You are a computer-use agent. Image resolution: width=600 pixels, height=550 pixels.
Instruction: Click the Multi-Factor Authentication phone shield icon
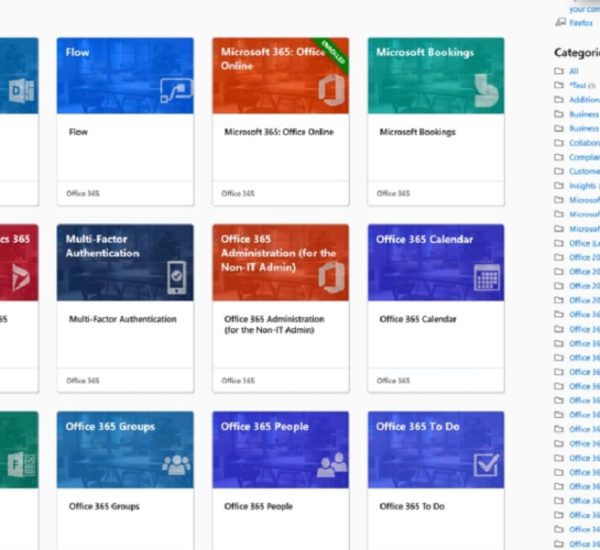(x=176, y=277)
